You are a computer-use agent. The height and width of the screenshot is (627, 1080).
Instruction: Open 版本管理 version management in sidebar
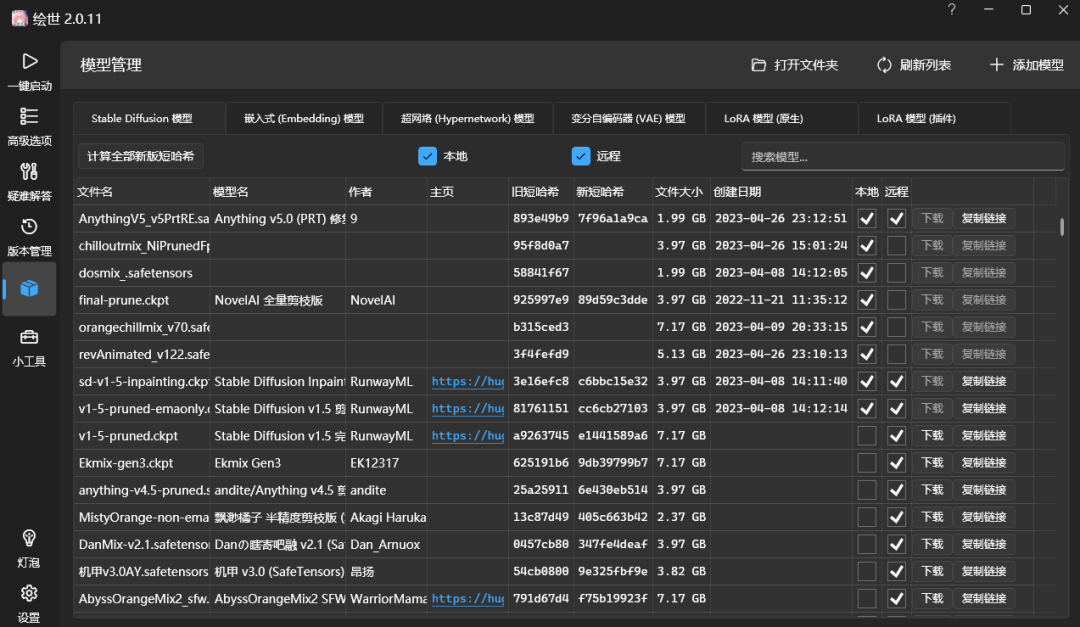[29, 237]
